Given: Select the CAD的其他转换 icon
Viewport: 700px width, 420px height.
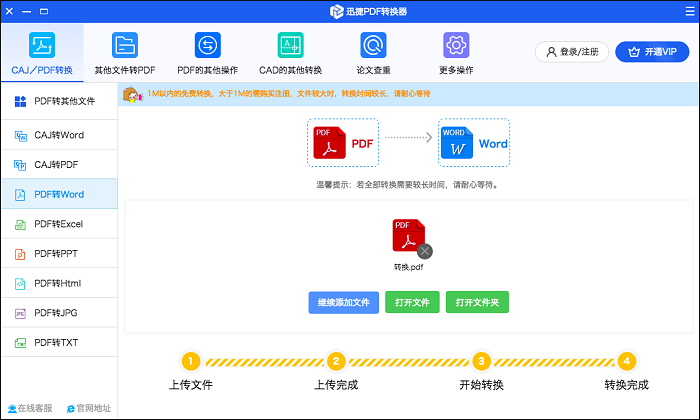Looking at the screenshot, I should [290, 46].
